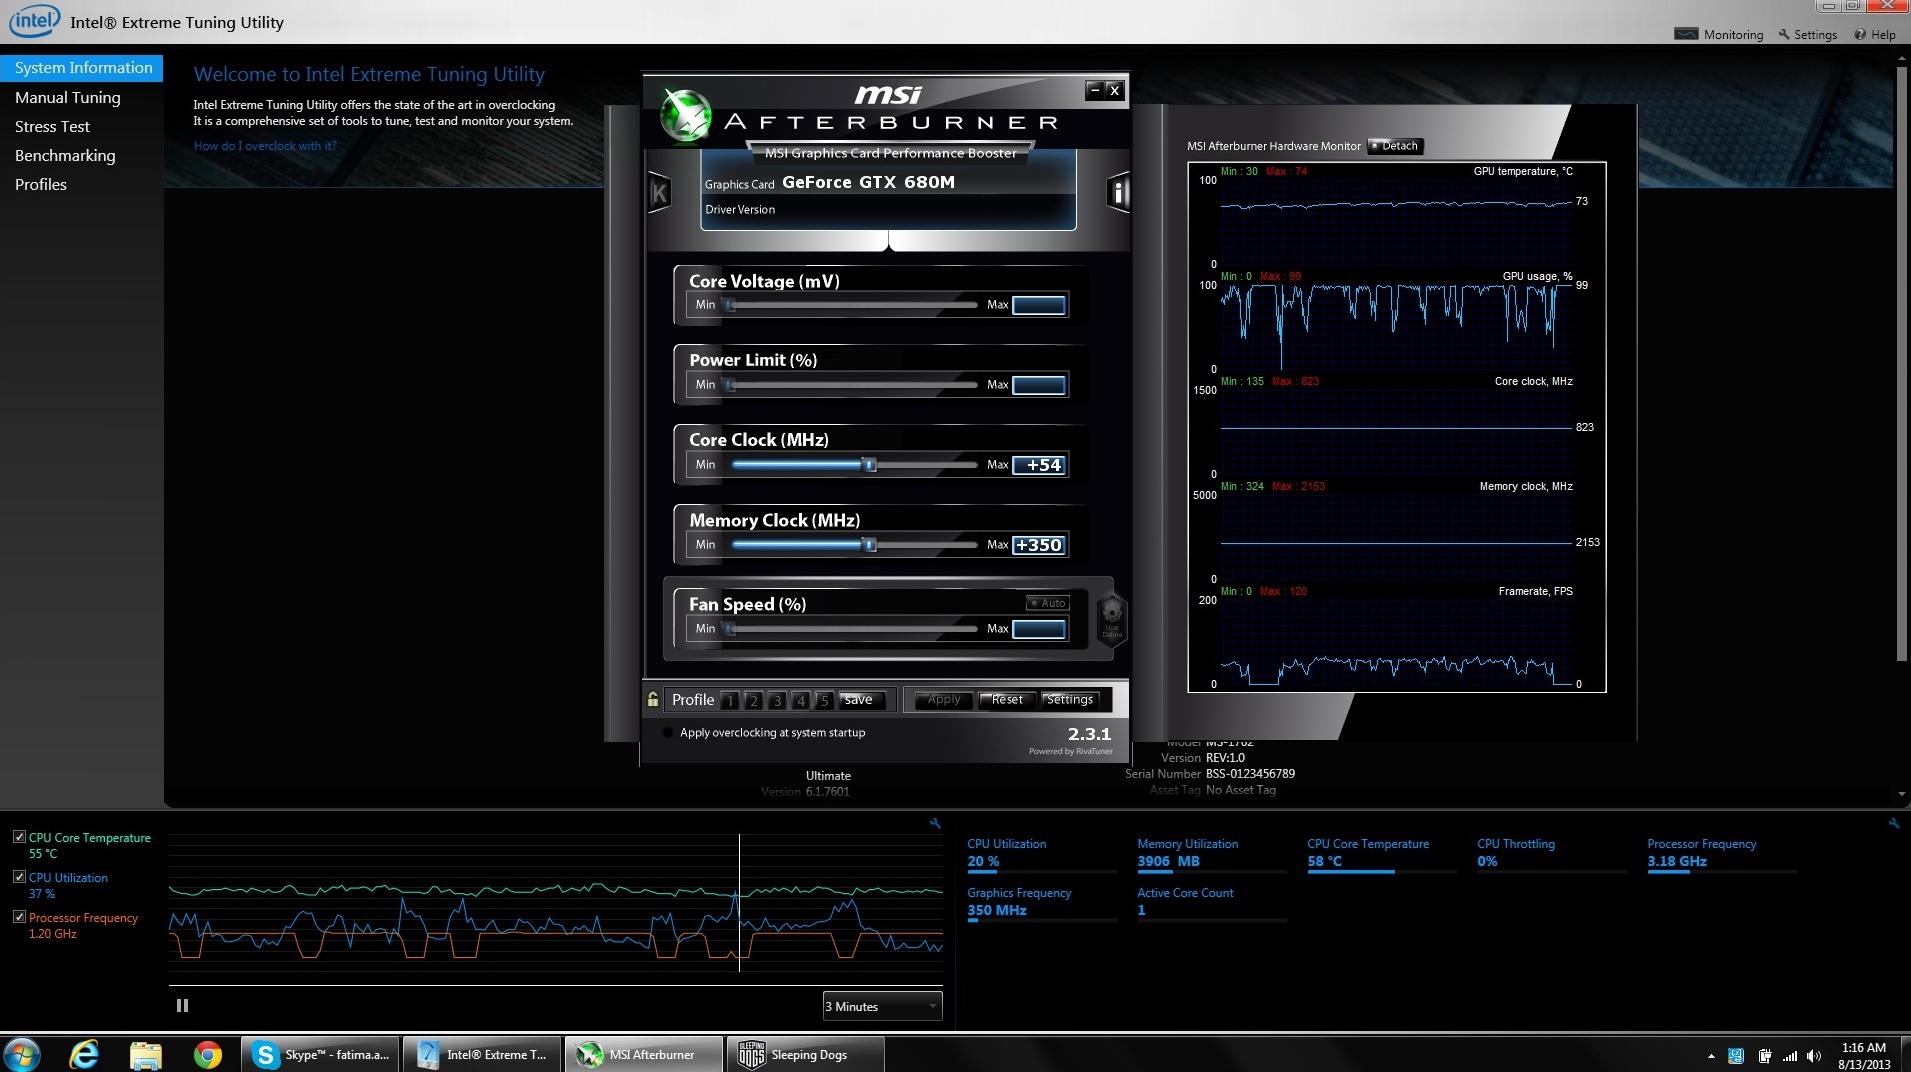Click Intel logo in XTU title bar

click(34, 20)
